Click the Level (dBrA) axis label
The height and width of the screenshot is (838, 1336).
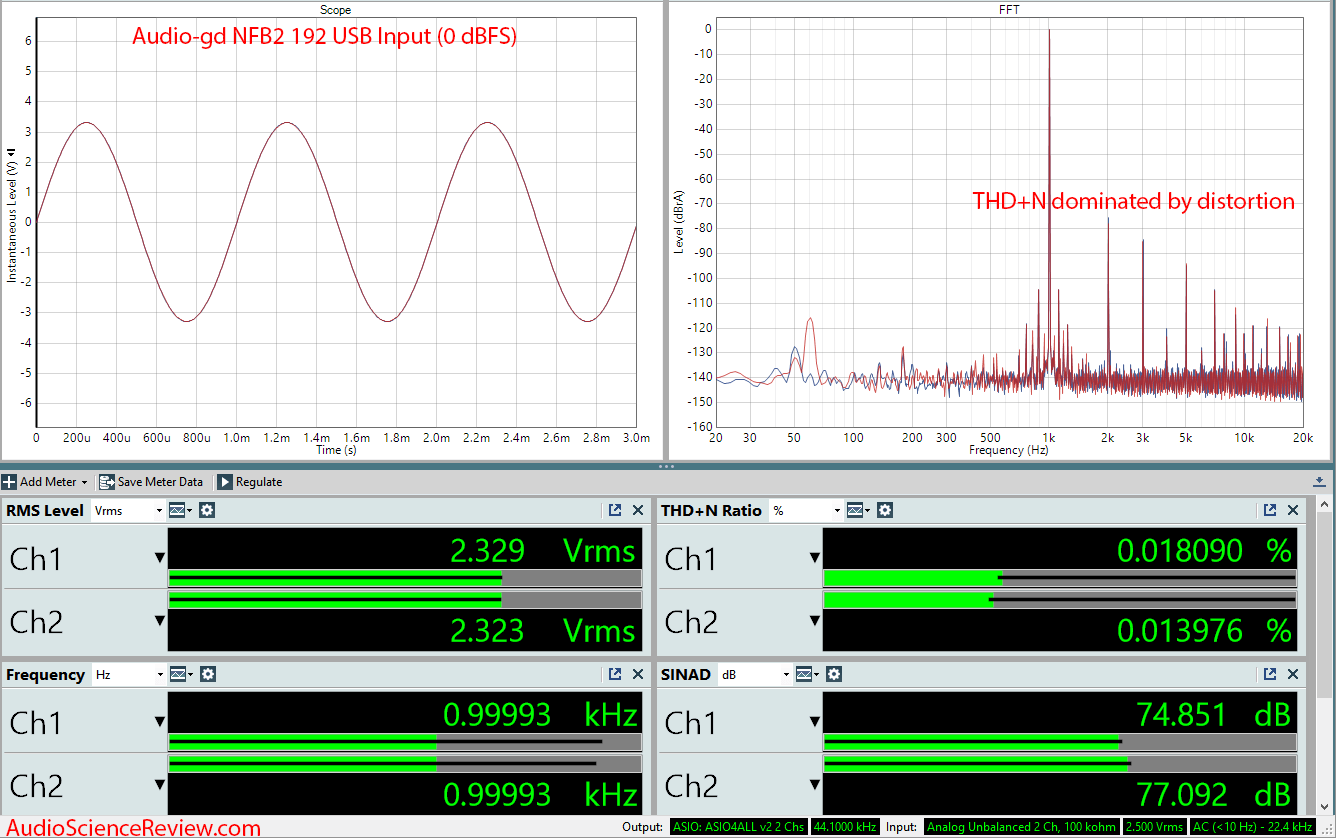pos(679,221)
